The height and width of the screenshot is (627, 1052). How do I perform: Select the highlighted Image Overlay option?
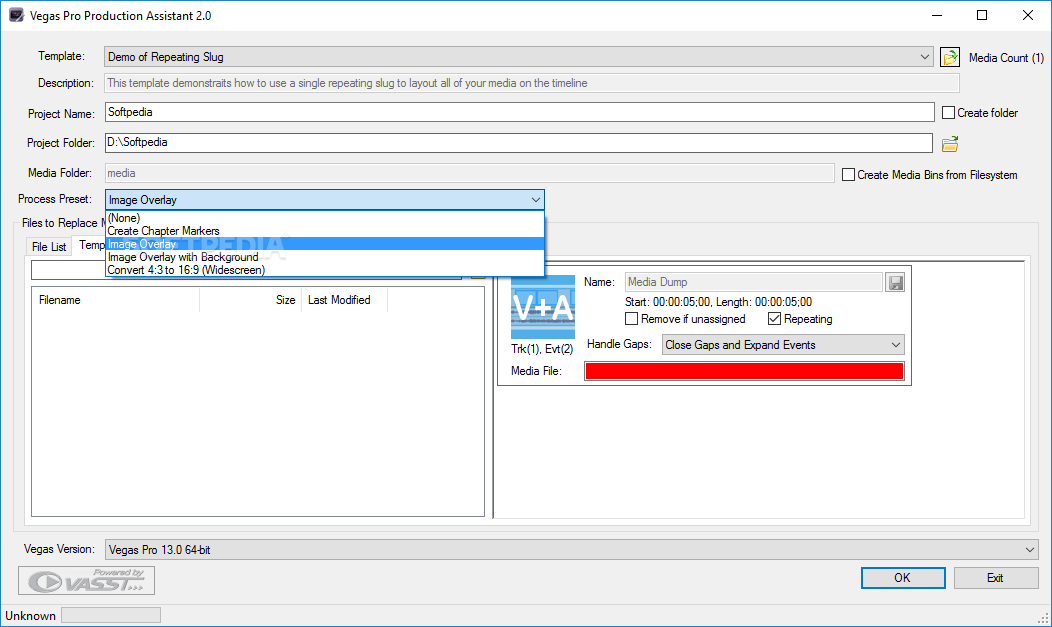tap(325, 244)
